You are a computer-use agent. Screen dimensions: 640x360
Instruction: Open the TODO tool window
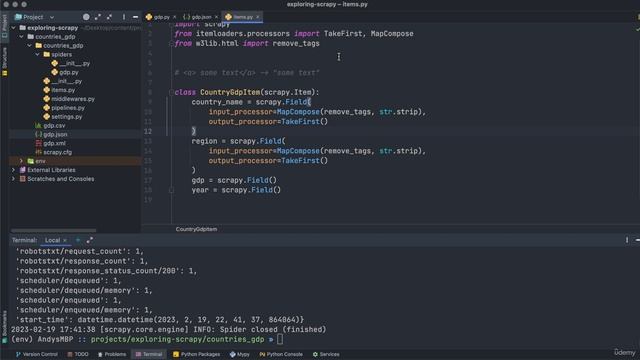tap(78, 354)
